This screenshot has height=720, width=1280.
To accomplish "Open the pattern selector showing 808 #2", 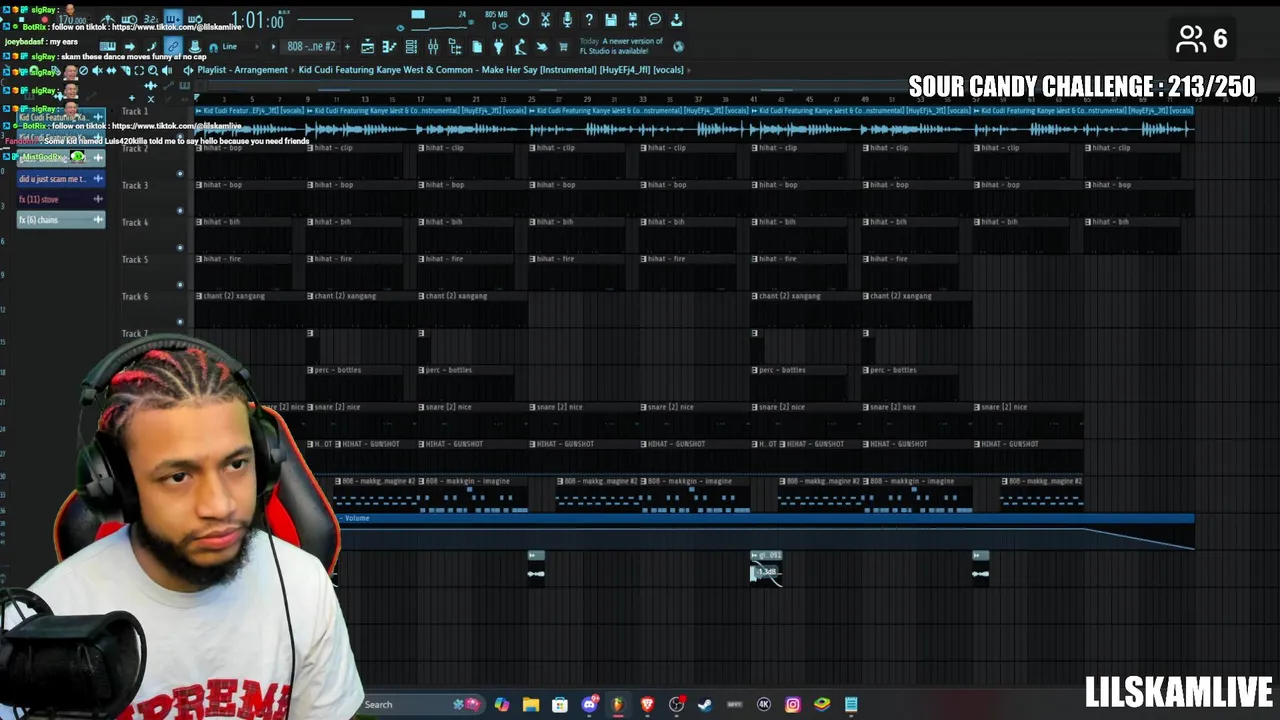I will click(x=312, y=46).
